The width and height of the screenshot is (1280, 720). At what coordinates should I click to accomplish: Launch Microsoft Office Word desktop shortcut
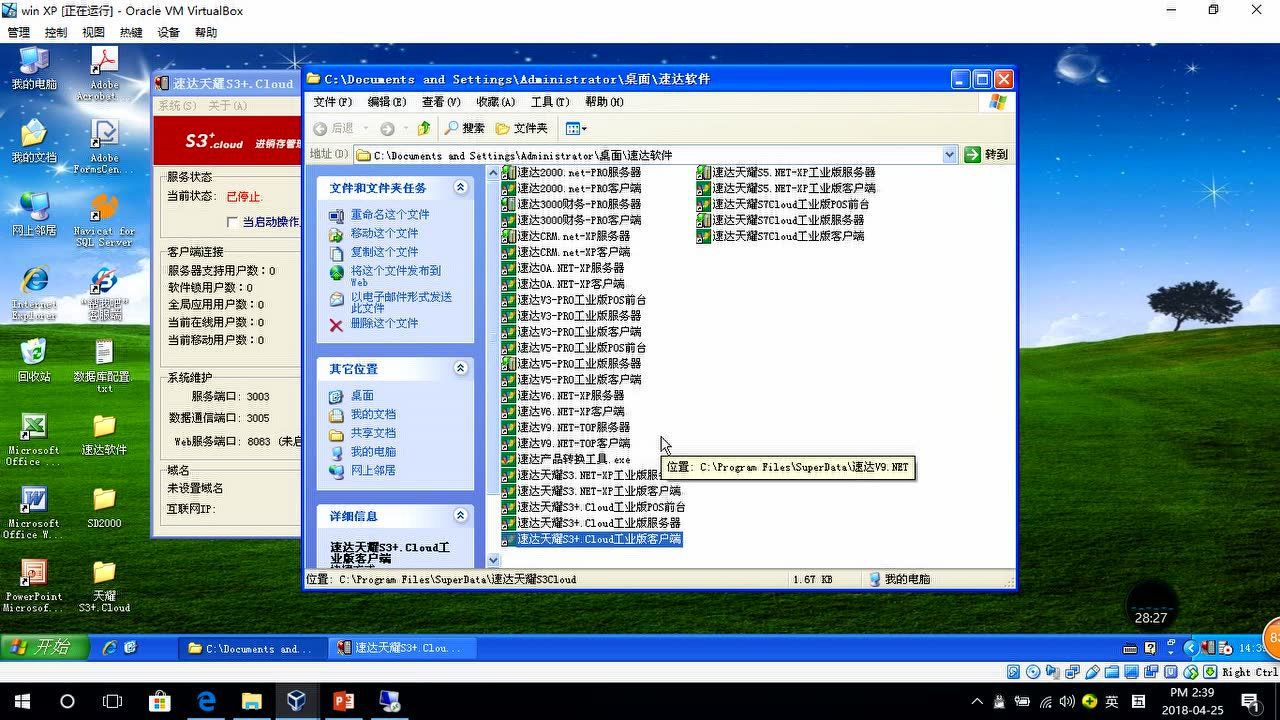point(34,512)
